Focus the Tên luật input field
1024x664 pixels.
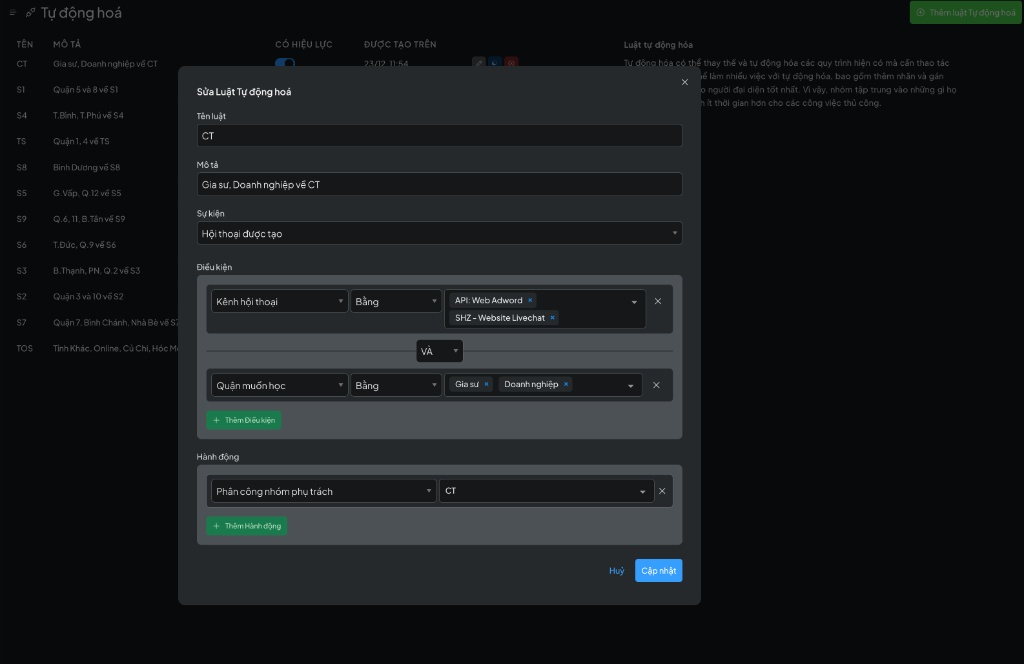(440, 136)
